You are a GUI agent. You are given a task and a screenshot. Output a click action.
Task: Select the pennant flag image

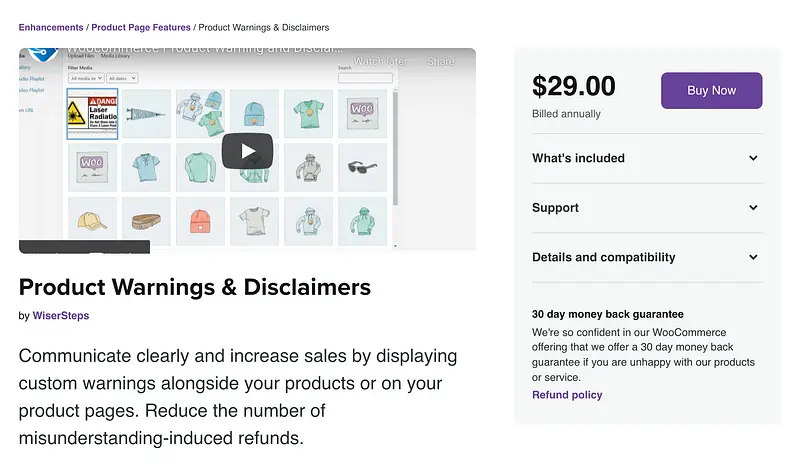146,114
